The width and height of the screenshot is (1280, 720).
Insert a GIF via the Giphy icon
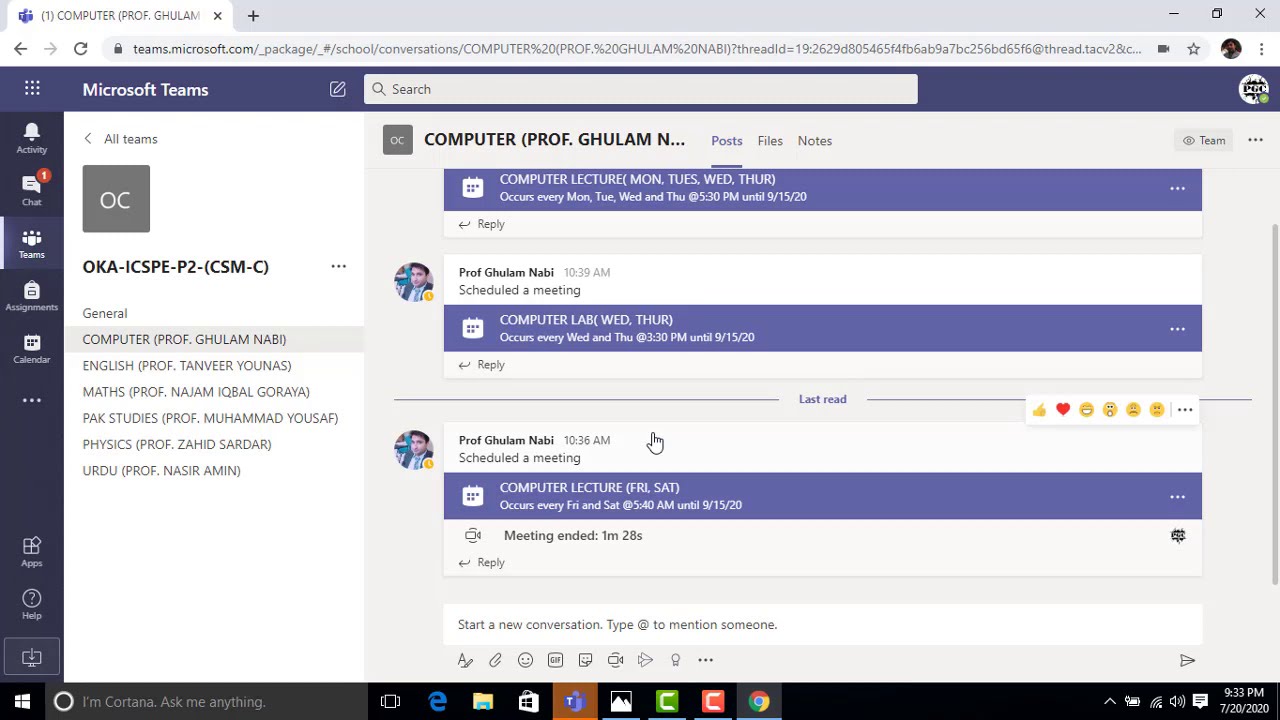[x=555, y=660]
